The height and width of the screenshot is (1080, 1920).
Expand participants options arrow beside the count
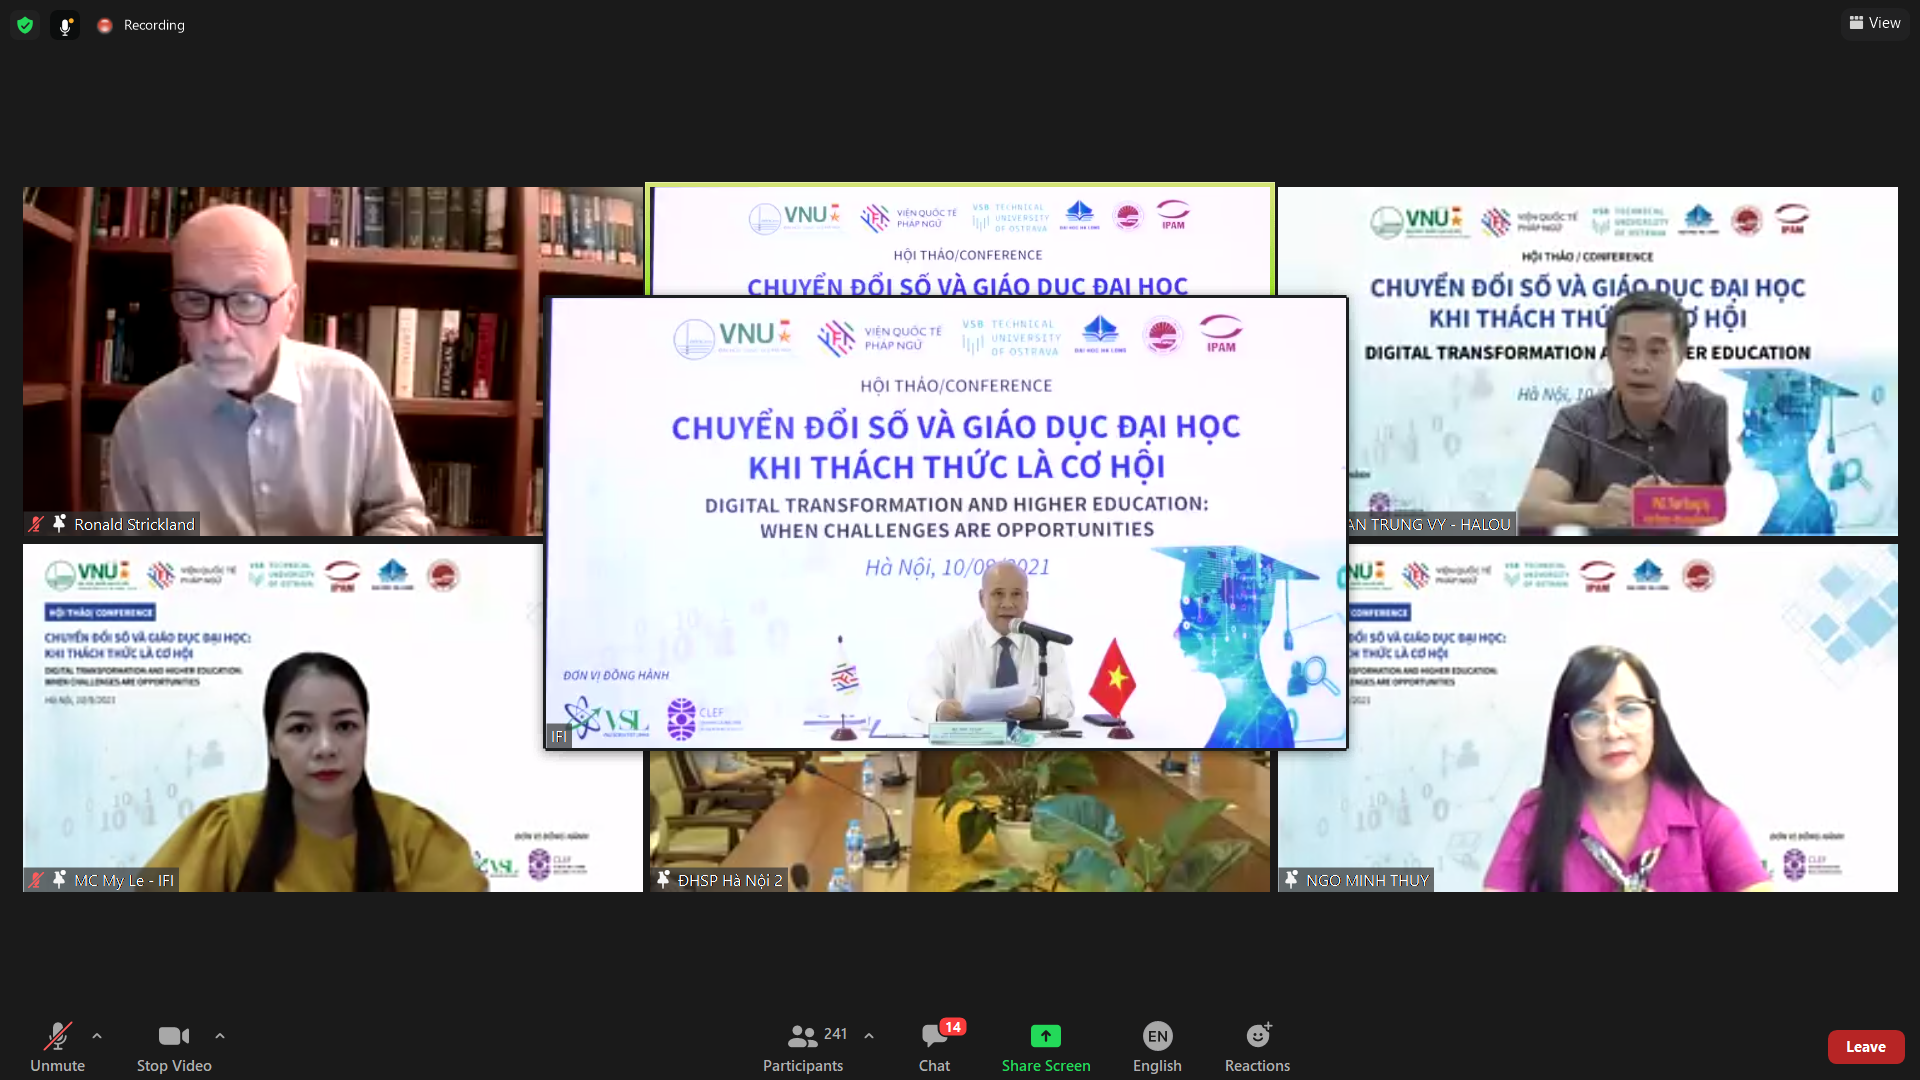869,1036
